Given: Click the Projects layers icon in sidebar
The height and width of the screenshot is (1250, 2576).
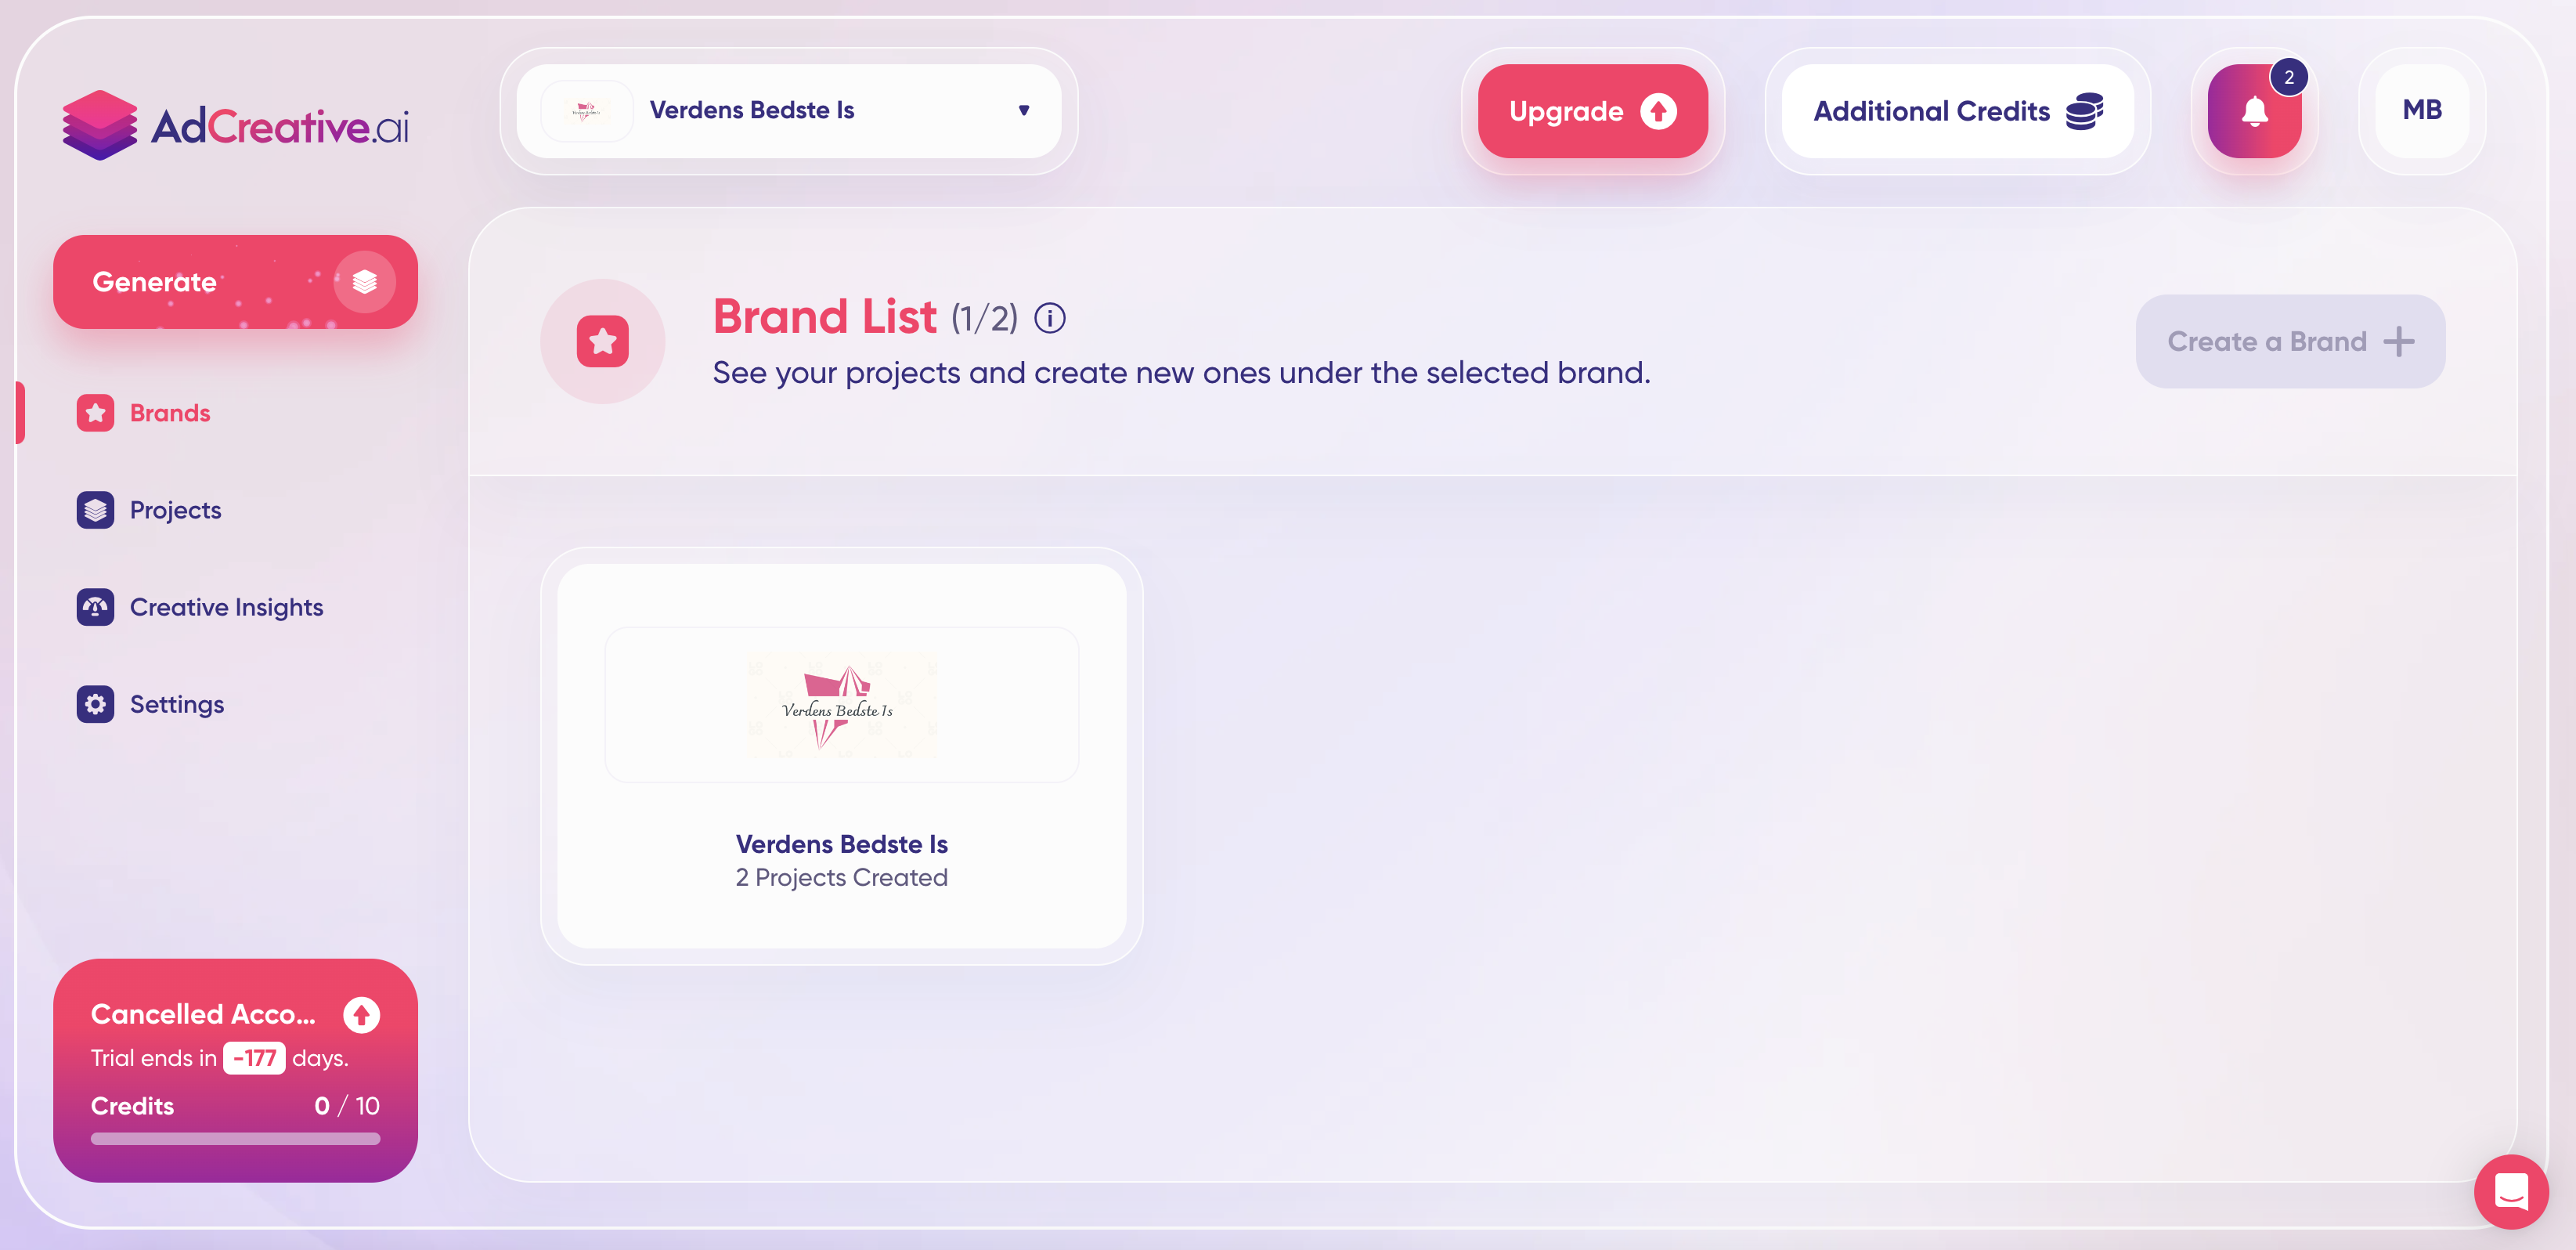Looking at the screenshot, I should tap(95, 510).
